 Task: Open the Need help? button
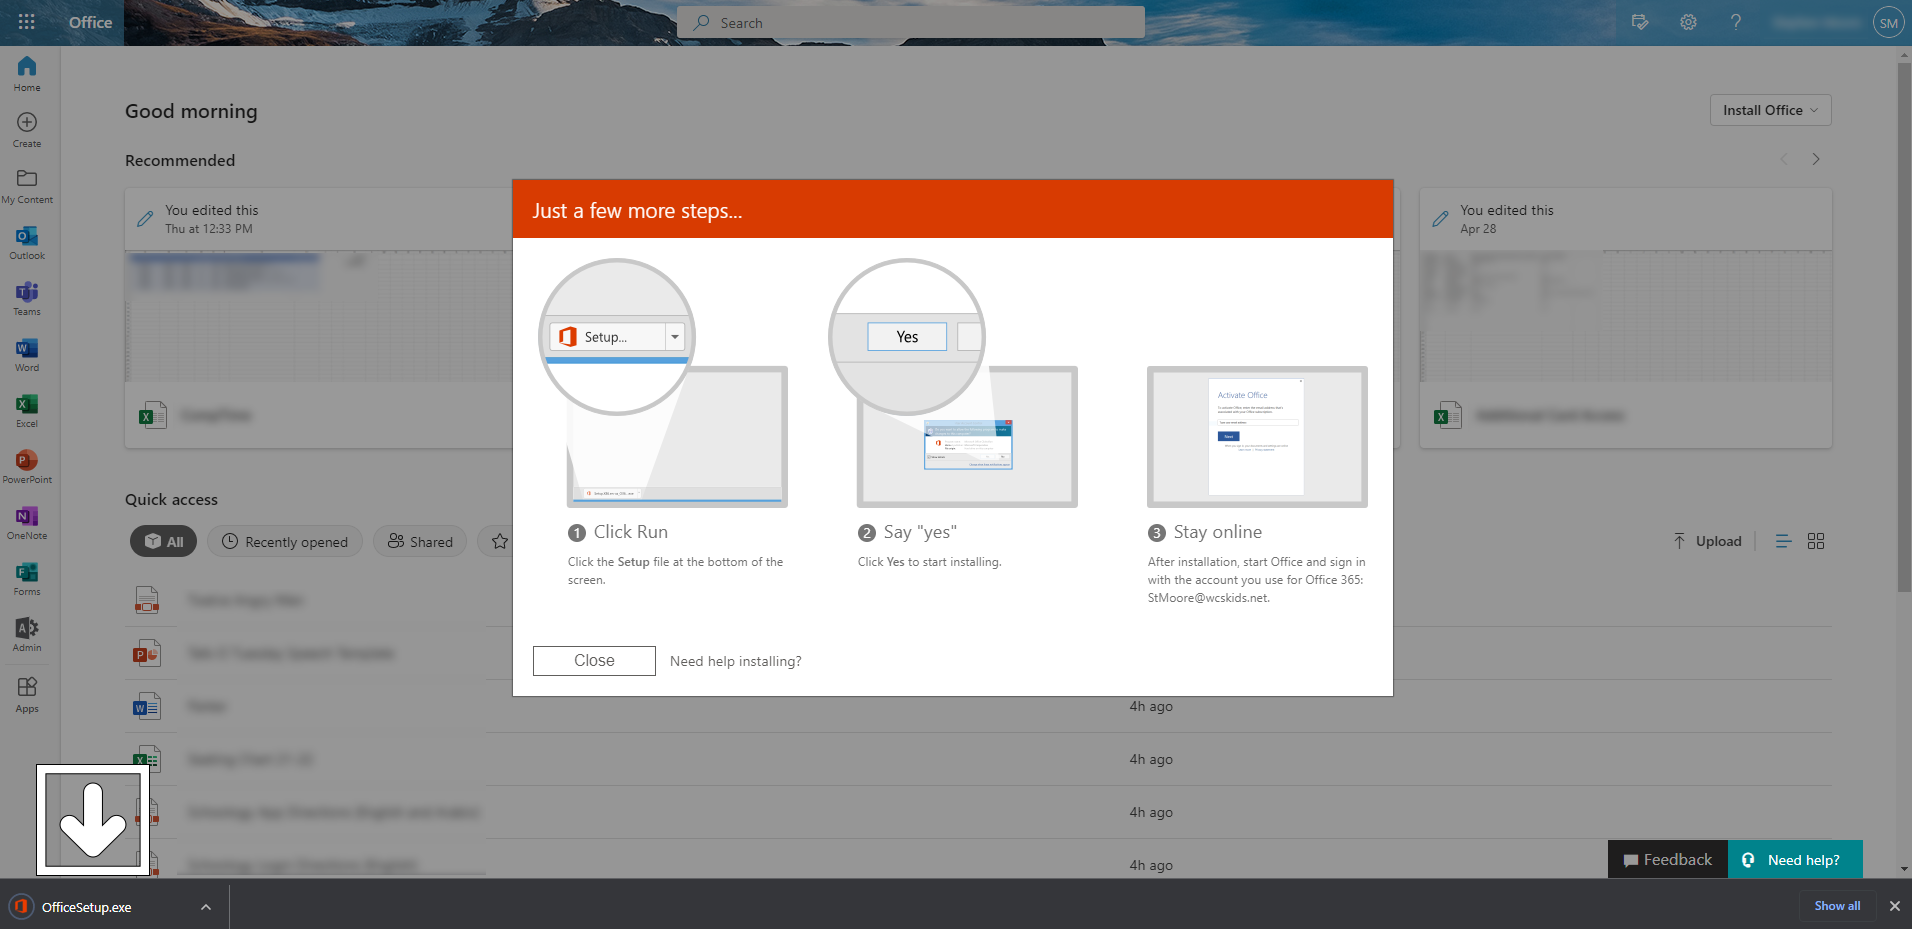(1795, 859)
